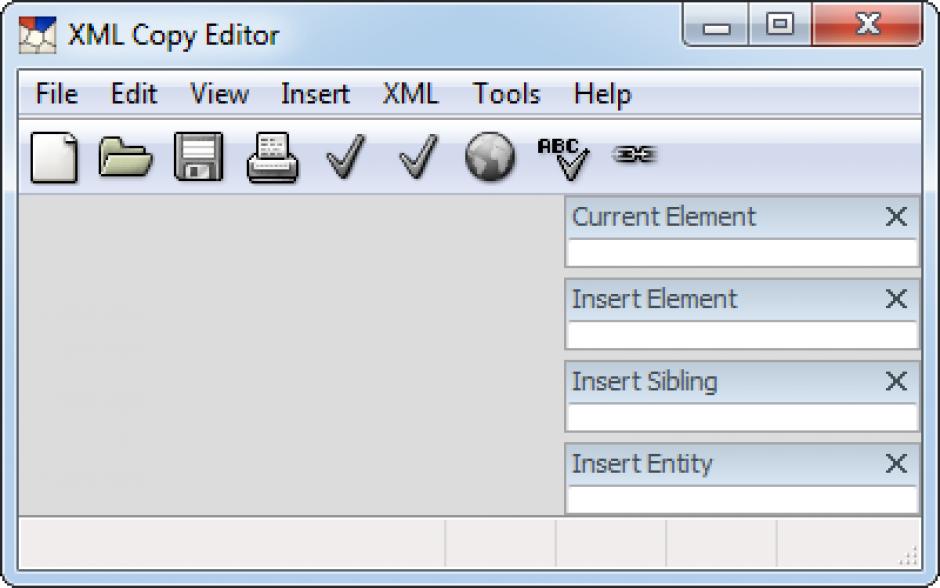Open the XML menu

coord(411,94)
